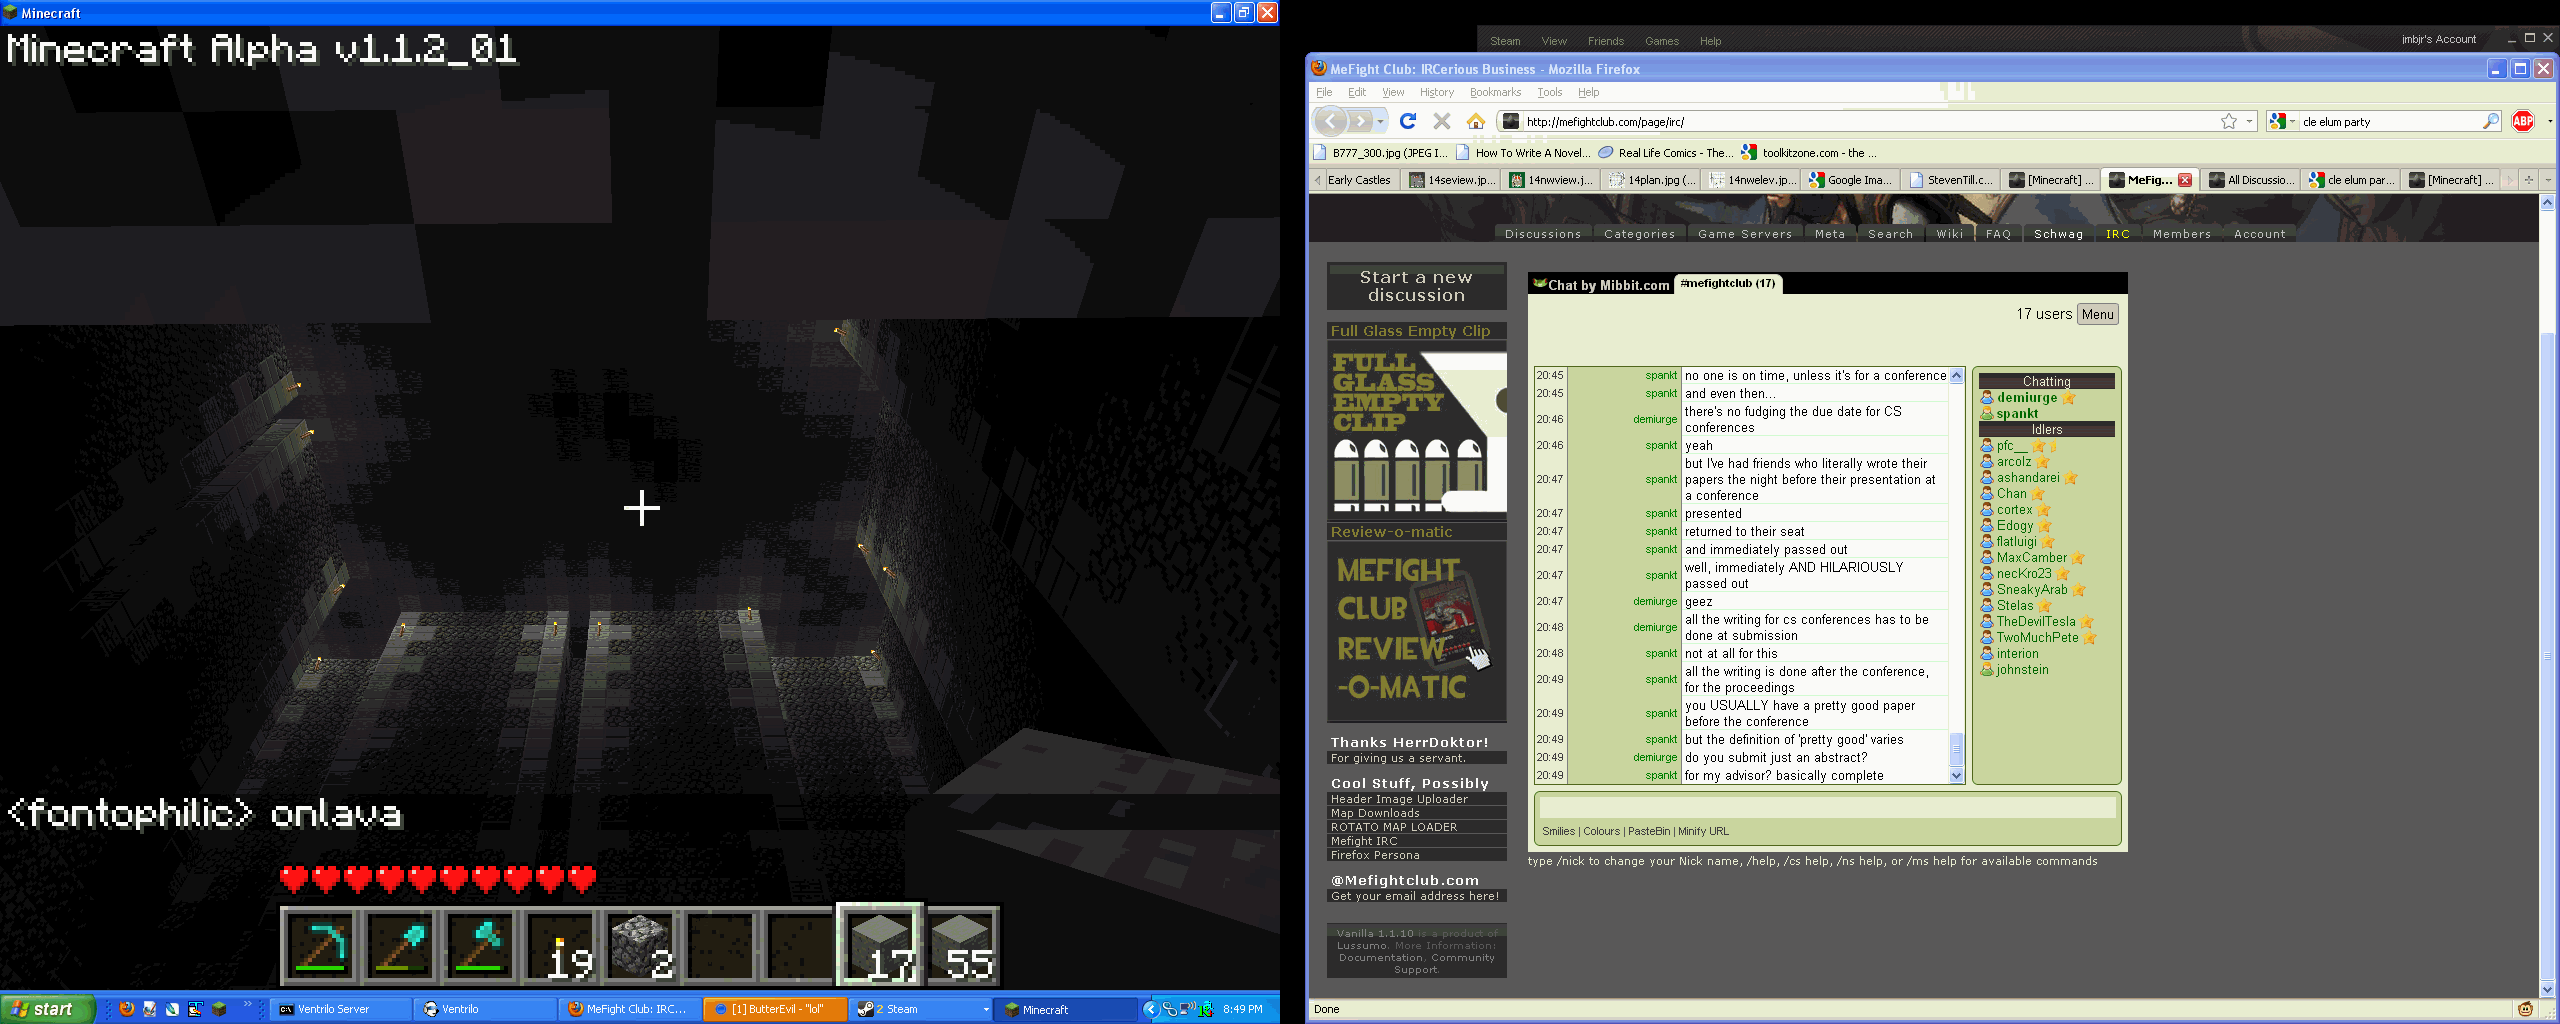Open the chat Menu button
This screenshot has width=2560, height=1024.
[x=2097, y=314]
